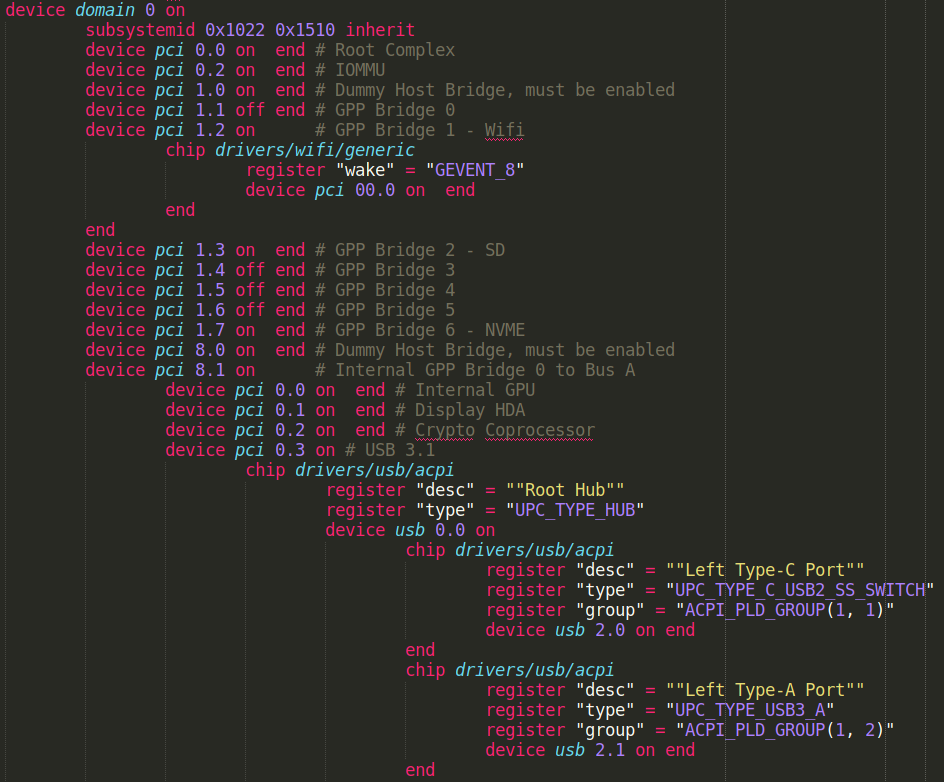Click "off" on the pci 1.1 line

250,110
